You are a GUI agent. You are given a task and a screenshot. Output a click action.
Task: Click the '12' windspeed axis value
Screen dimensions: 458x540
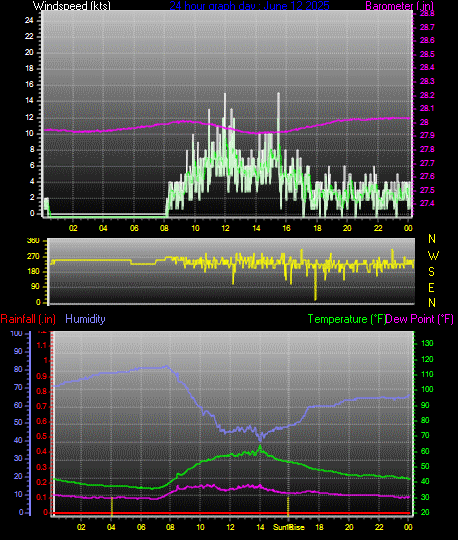(x=29, y=117)
